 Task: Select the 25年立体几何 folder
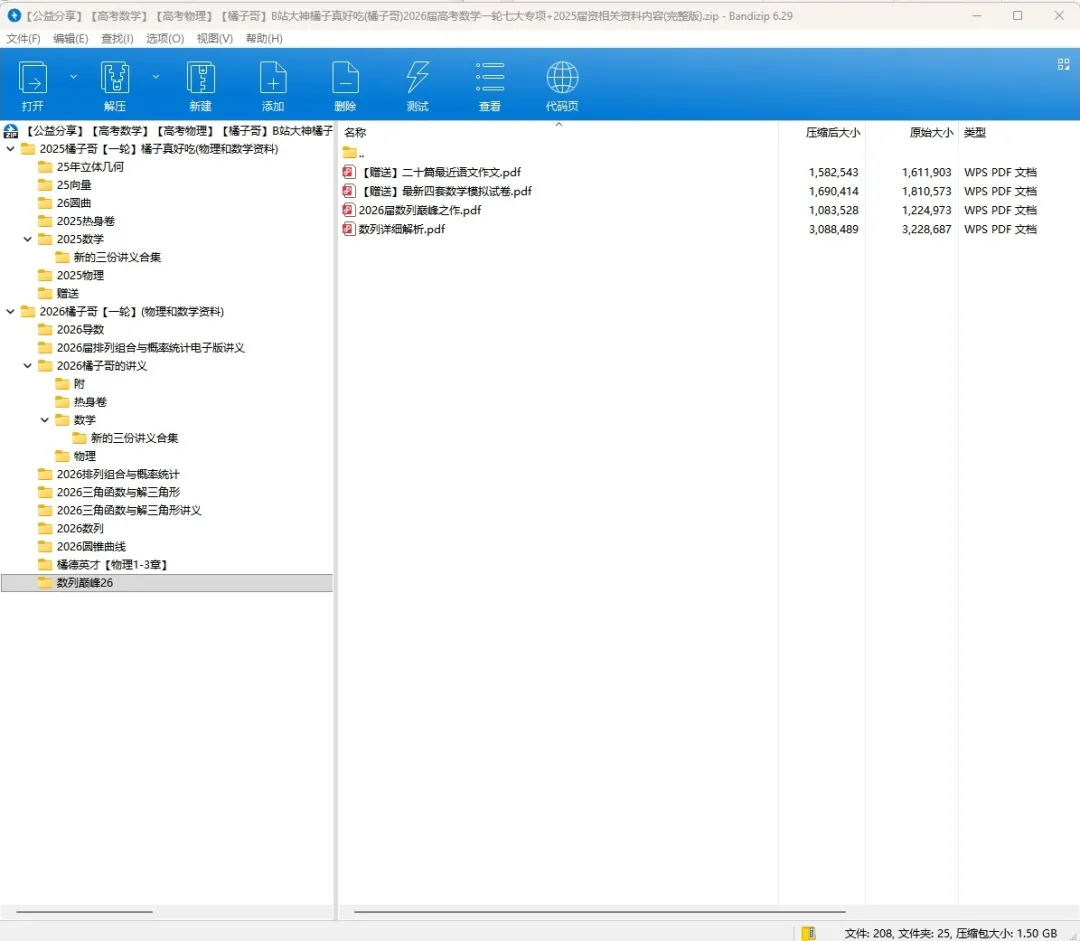pyautogui.click(x=81, y=167)
